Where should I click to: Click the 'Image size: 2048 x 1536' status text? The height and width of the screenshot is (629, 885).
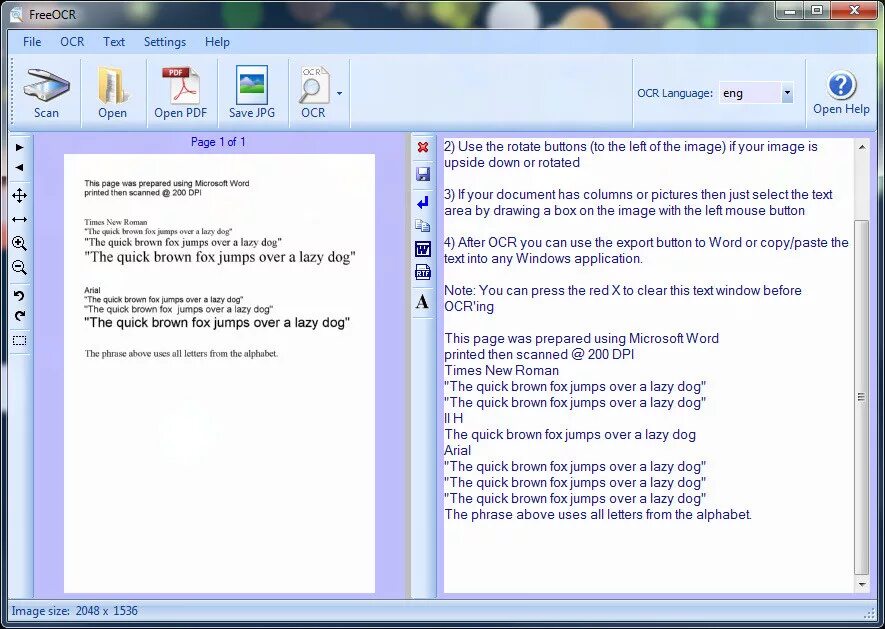[x=75, y=611]
